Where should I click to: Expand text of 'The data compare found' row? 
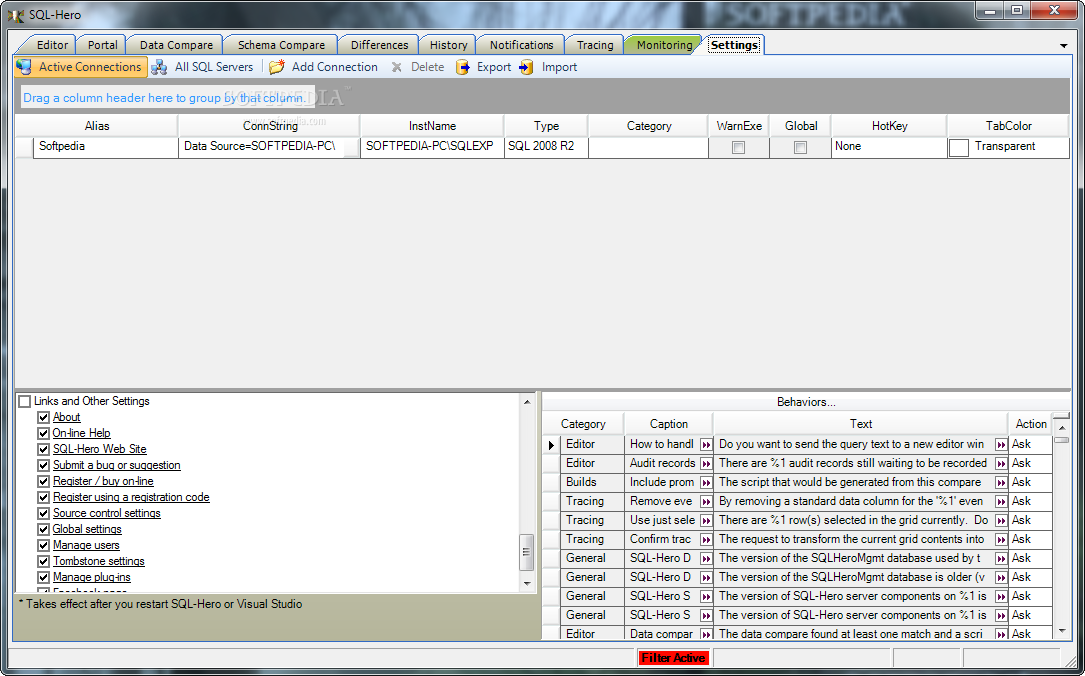pos(1001,634)
